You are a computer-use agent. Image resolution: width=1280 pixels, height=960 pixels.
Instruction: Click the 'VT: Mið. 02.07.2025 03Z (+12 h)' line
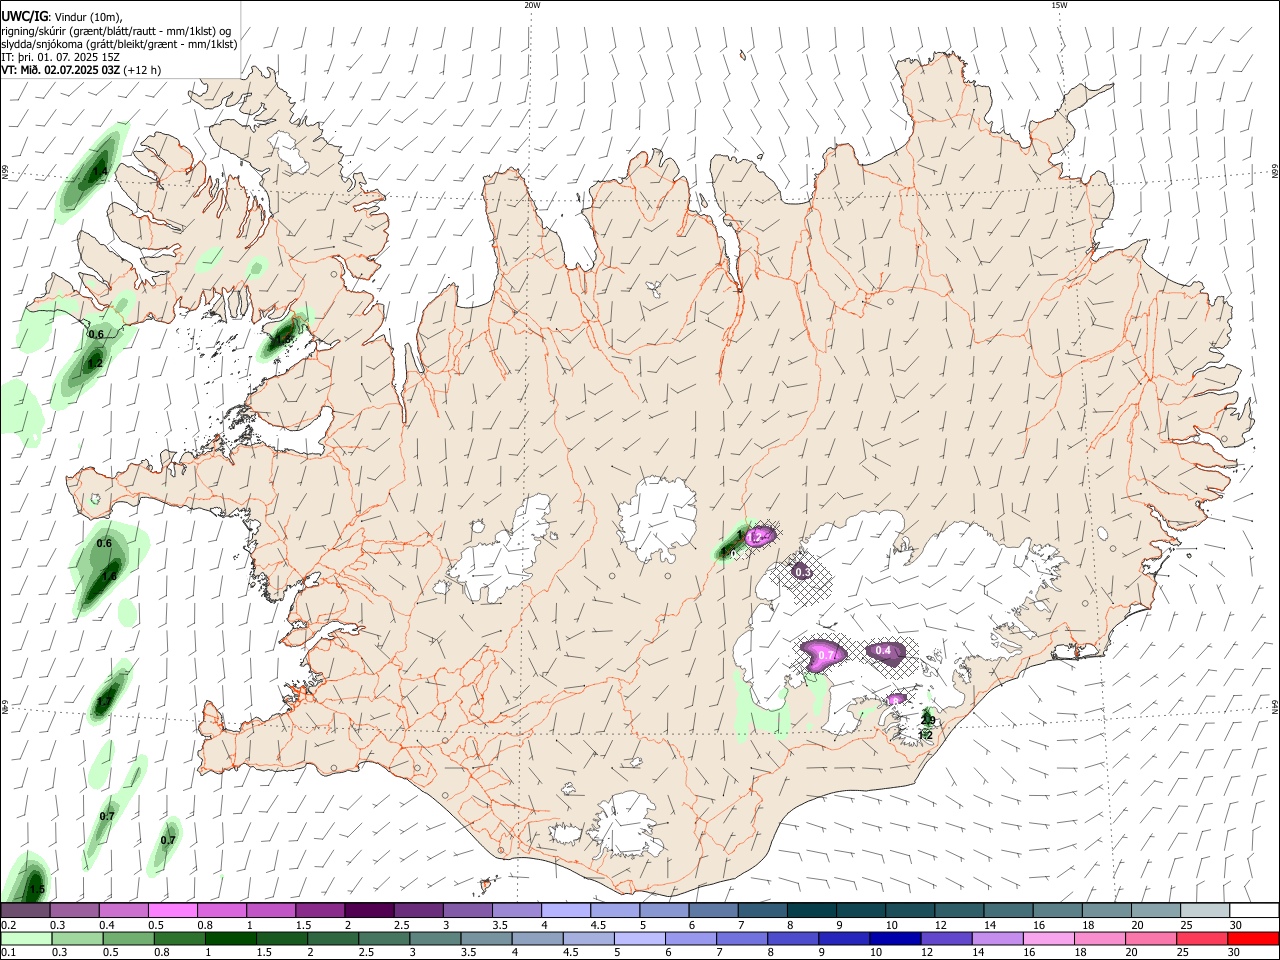tap(81, 70)
